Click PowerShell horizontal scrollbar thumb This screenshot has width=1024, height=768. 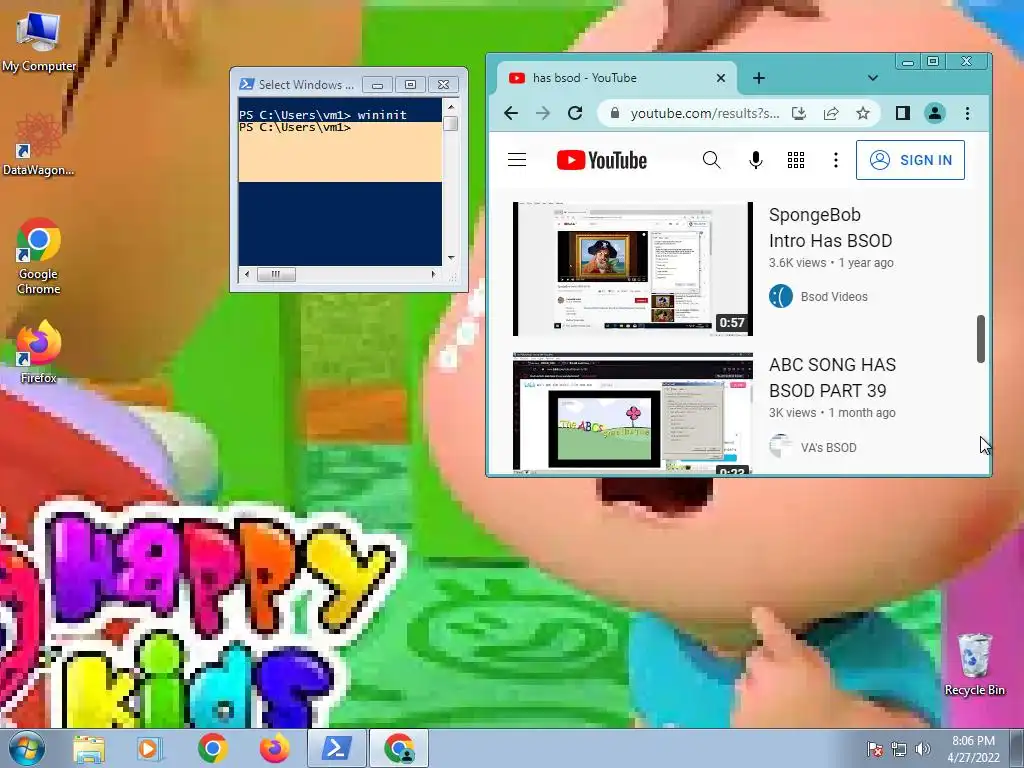(276, 274)
